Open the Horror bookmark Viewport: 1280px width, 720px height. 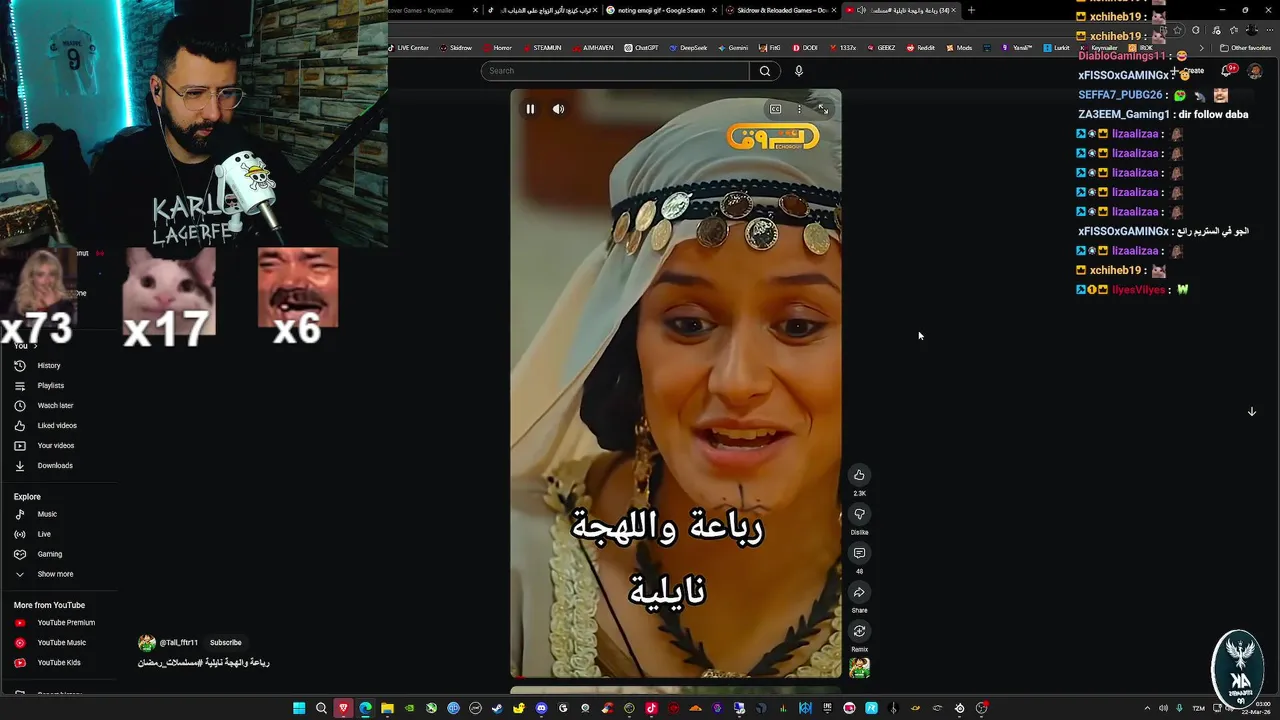(x=497, y=48)
